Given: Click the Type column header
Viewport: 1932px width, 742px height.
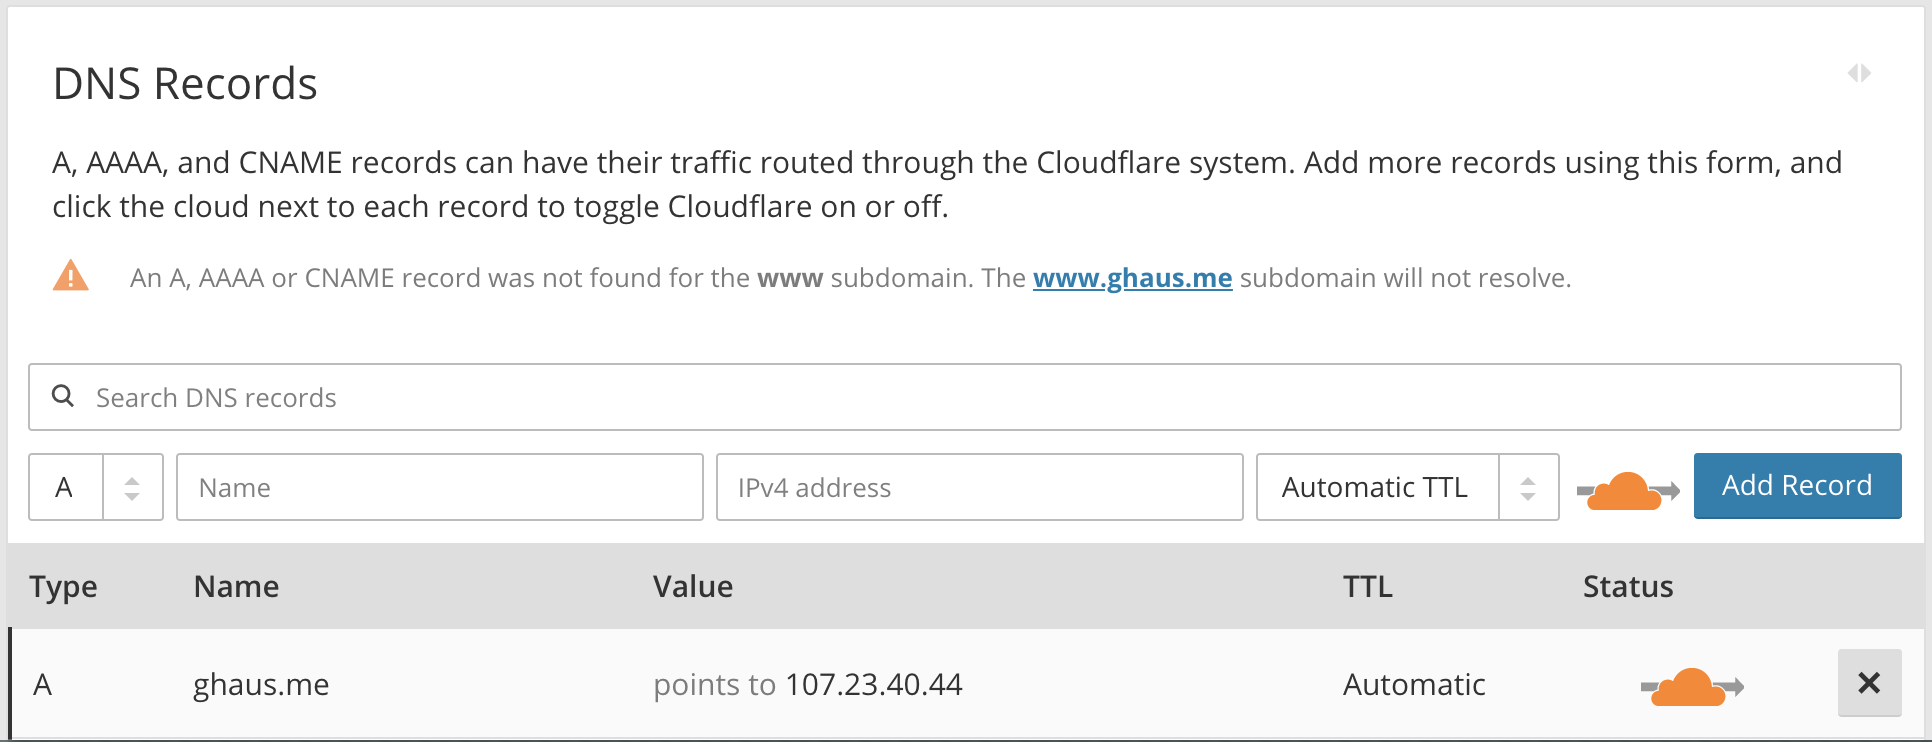Looking at the screenshot, I should [63, 586].
